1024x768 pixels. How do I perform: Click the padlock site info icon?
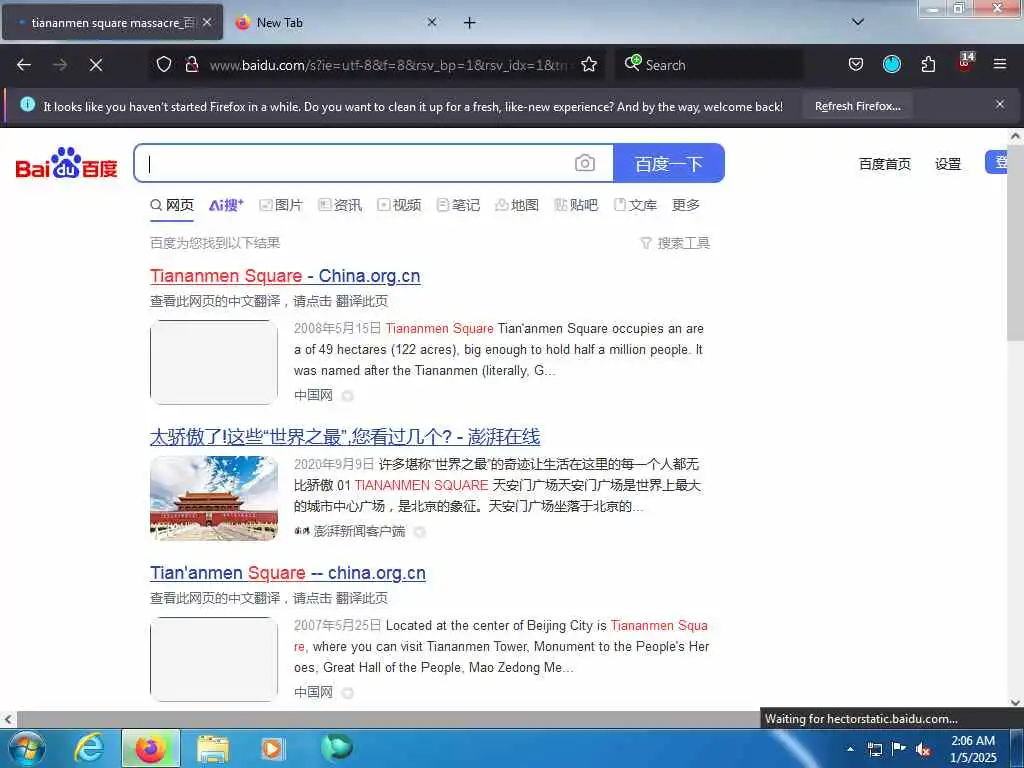click(191, 65)
